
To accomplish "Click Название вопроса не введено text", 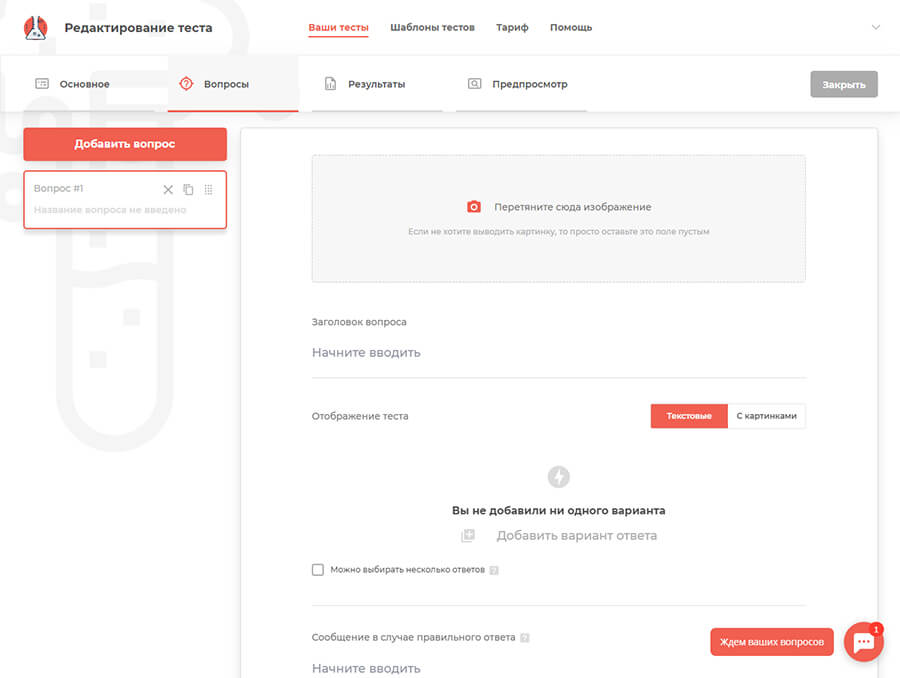I will [110, 210].
